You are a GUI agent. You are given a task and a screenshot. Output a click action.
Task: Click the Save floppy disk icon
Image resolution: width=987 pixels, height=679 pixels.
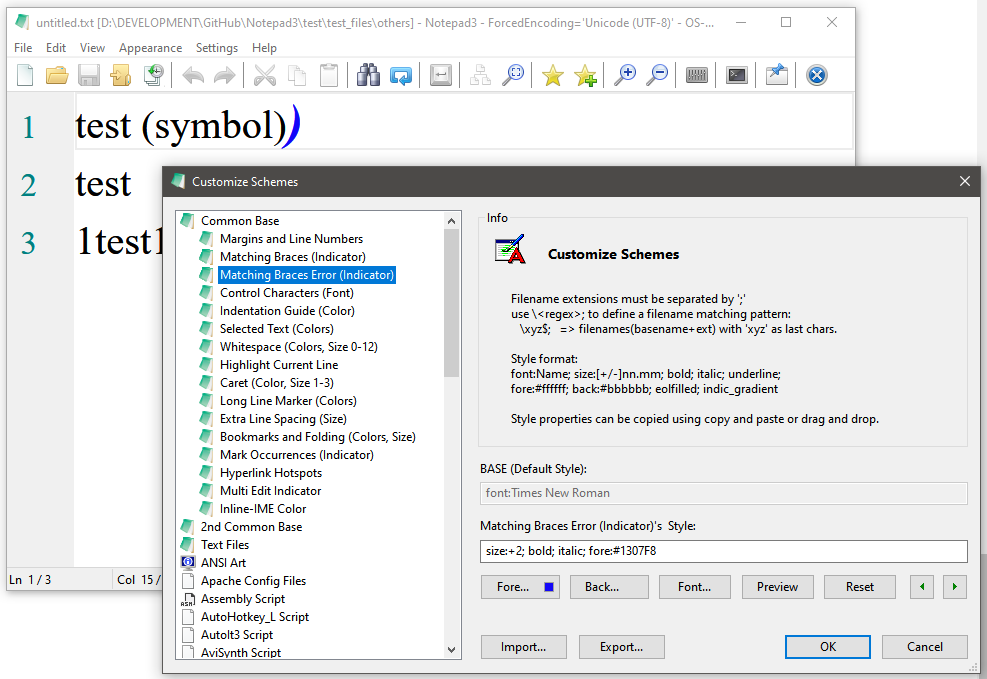89,76
